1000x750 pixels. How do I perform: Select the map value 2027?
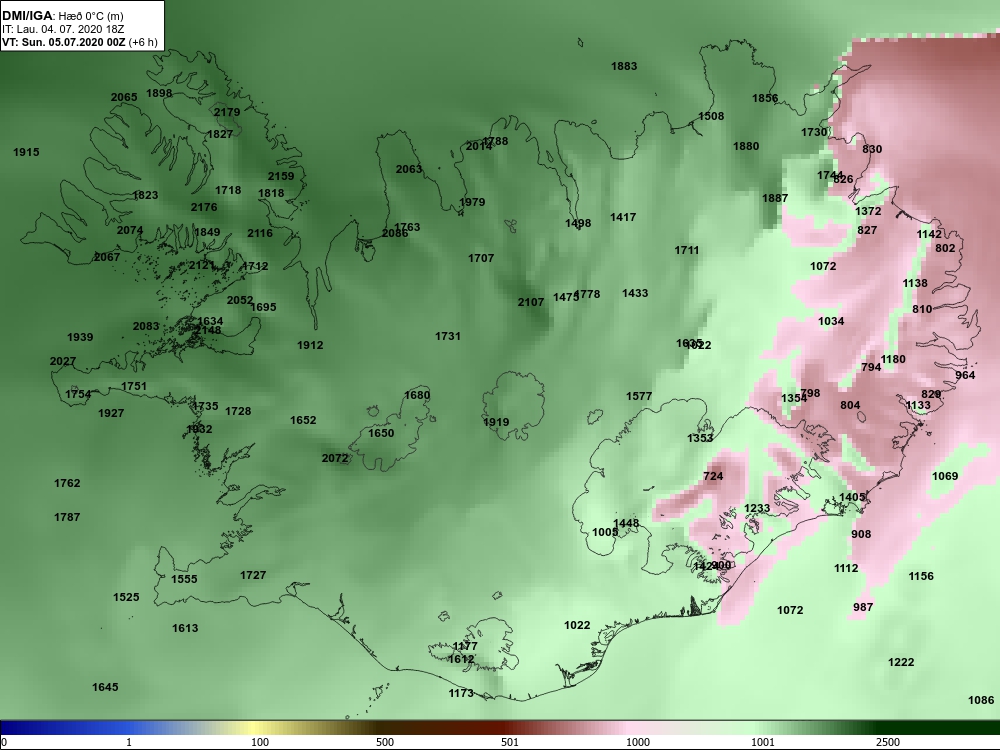[62, 362]
